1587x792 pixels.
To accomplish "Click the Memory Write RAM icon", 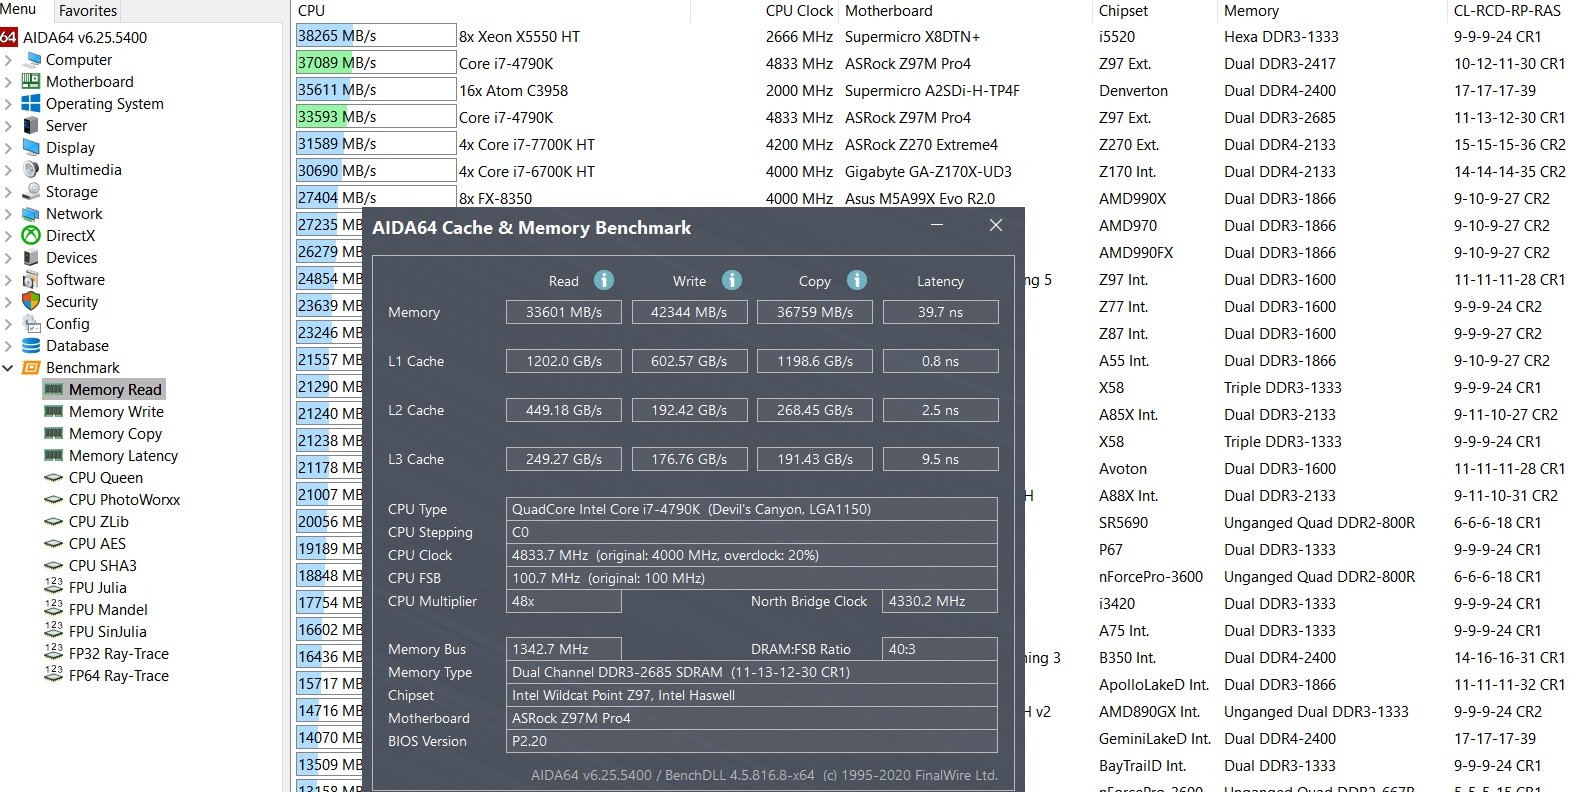I will pos(54,412).
